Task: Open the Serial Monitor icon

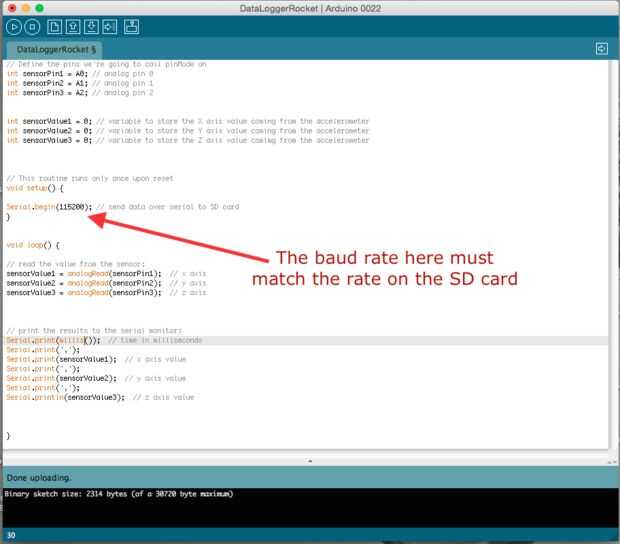Action: pyautogui.click(x=132, y=27)
